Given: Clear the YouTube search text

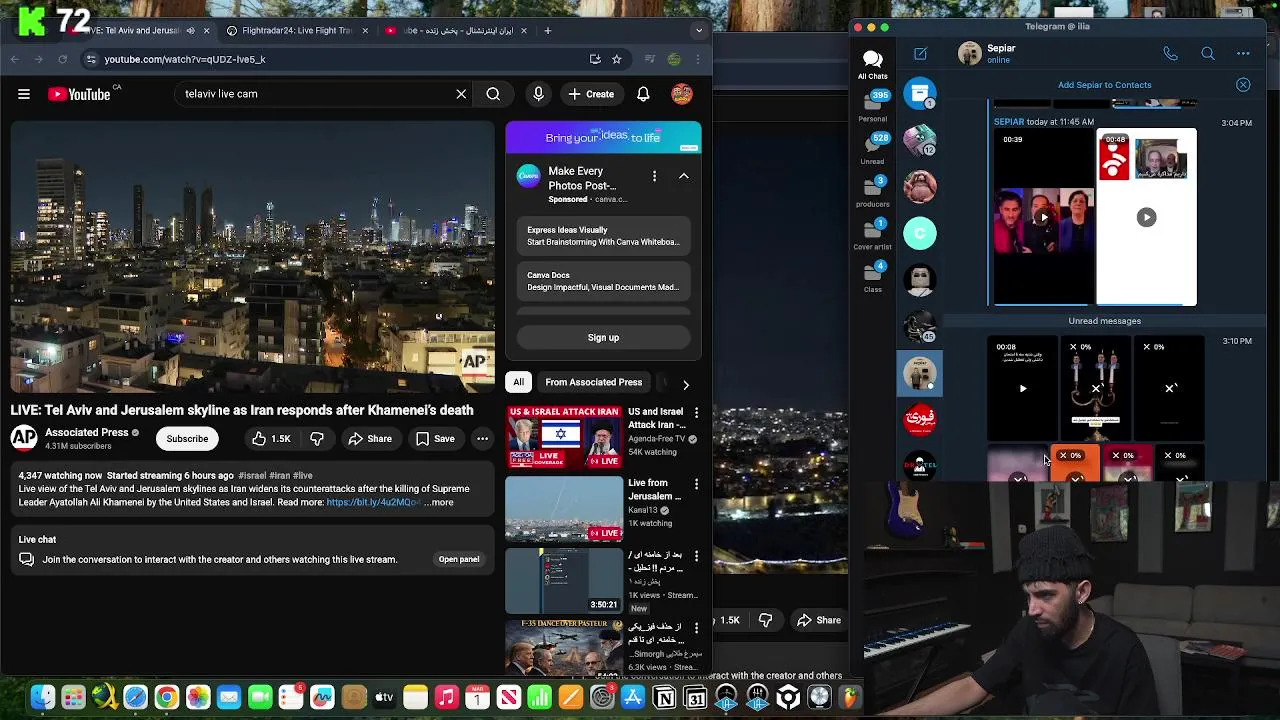Looking at the screenshot, I should tap(461, 94).
